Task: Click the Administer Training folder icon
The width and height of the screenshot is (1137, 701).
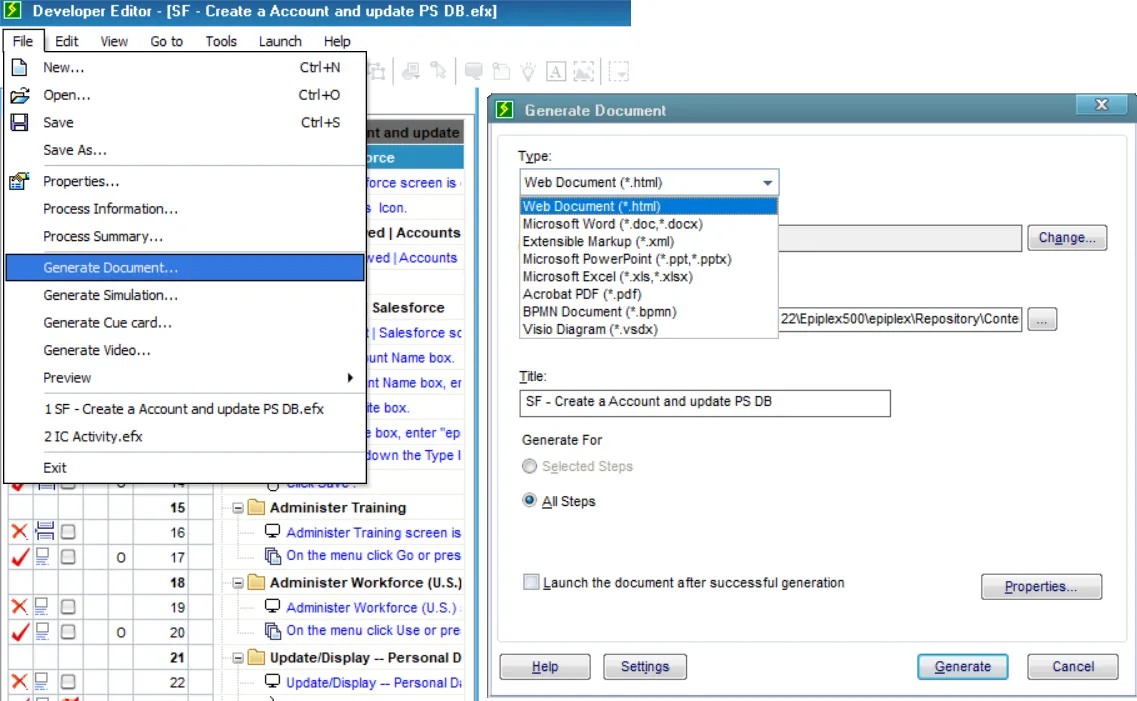Action: (x=256, y=507)
